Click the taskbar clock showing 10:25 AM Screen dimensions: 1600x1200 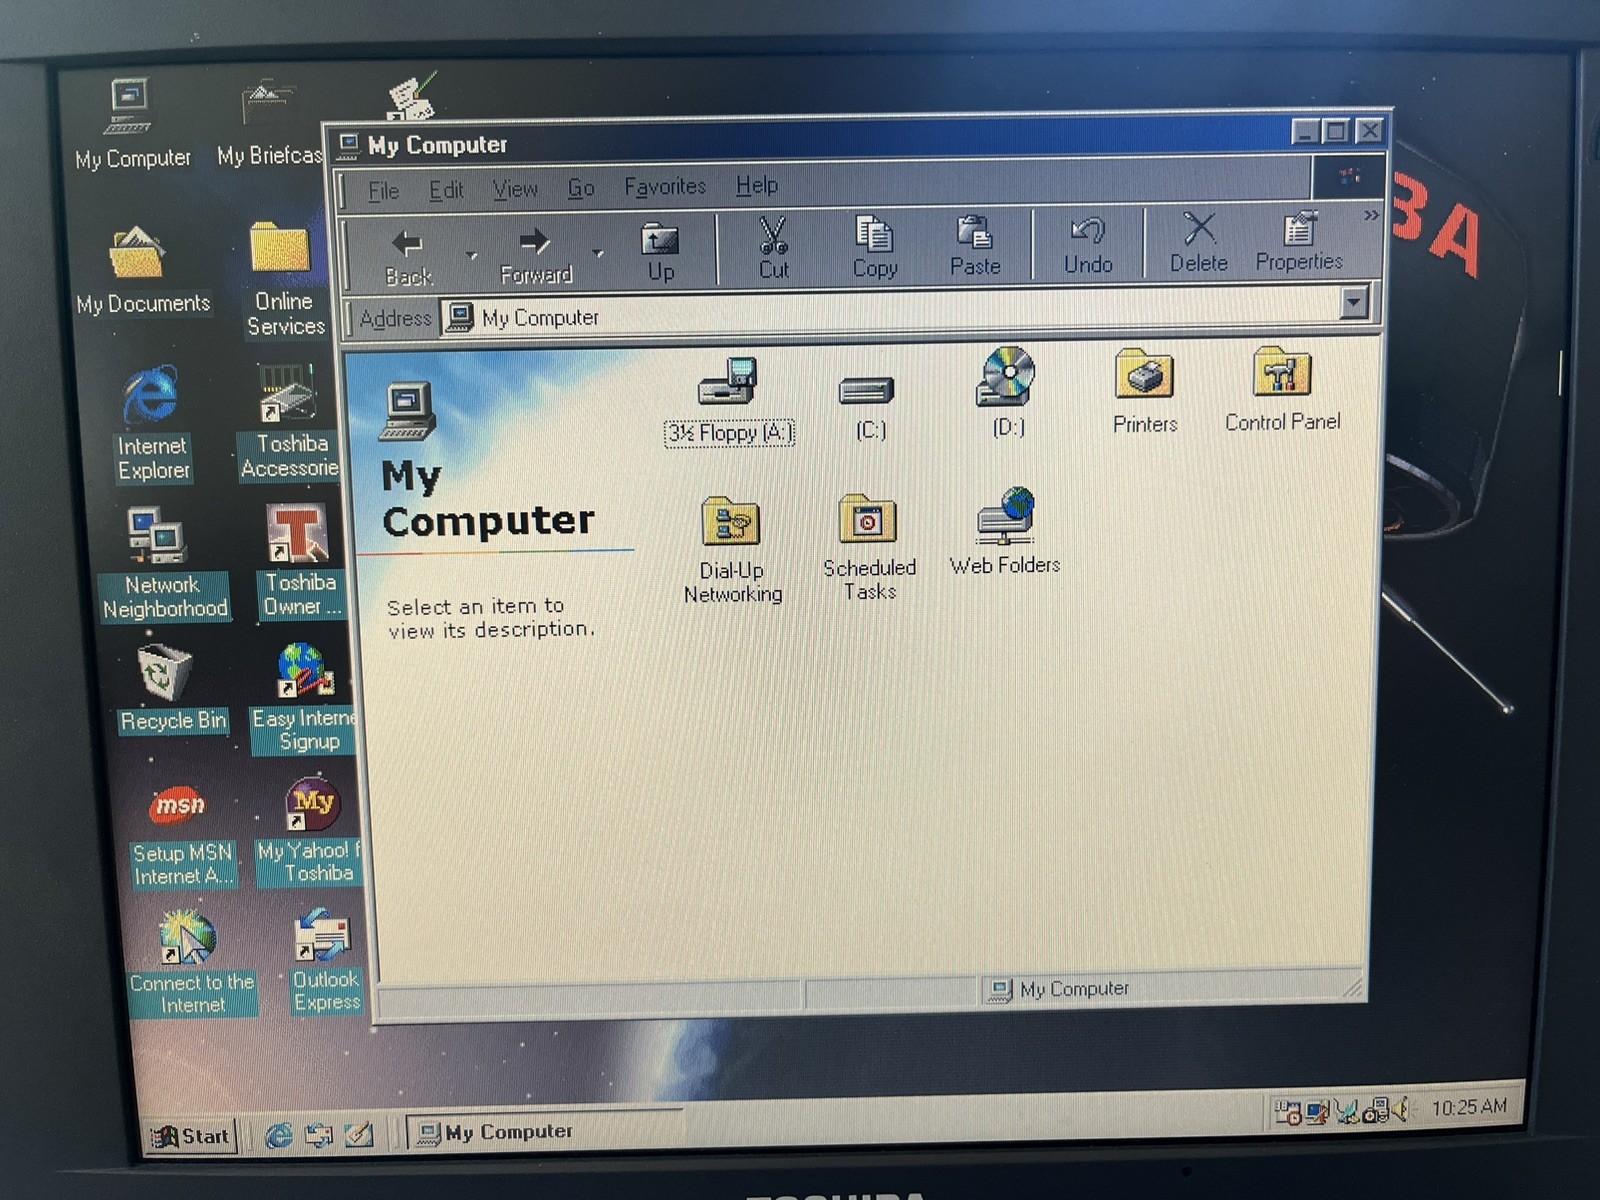pos(1468,1107)
